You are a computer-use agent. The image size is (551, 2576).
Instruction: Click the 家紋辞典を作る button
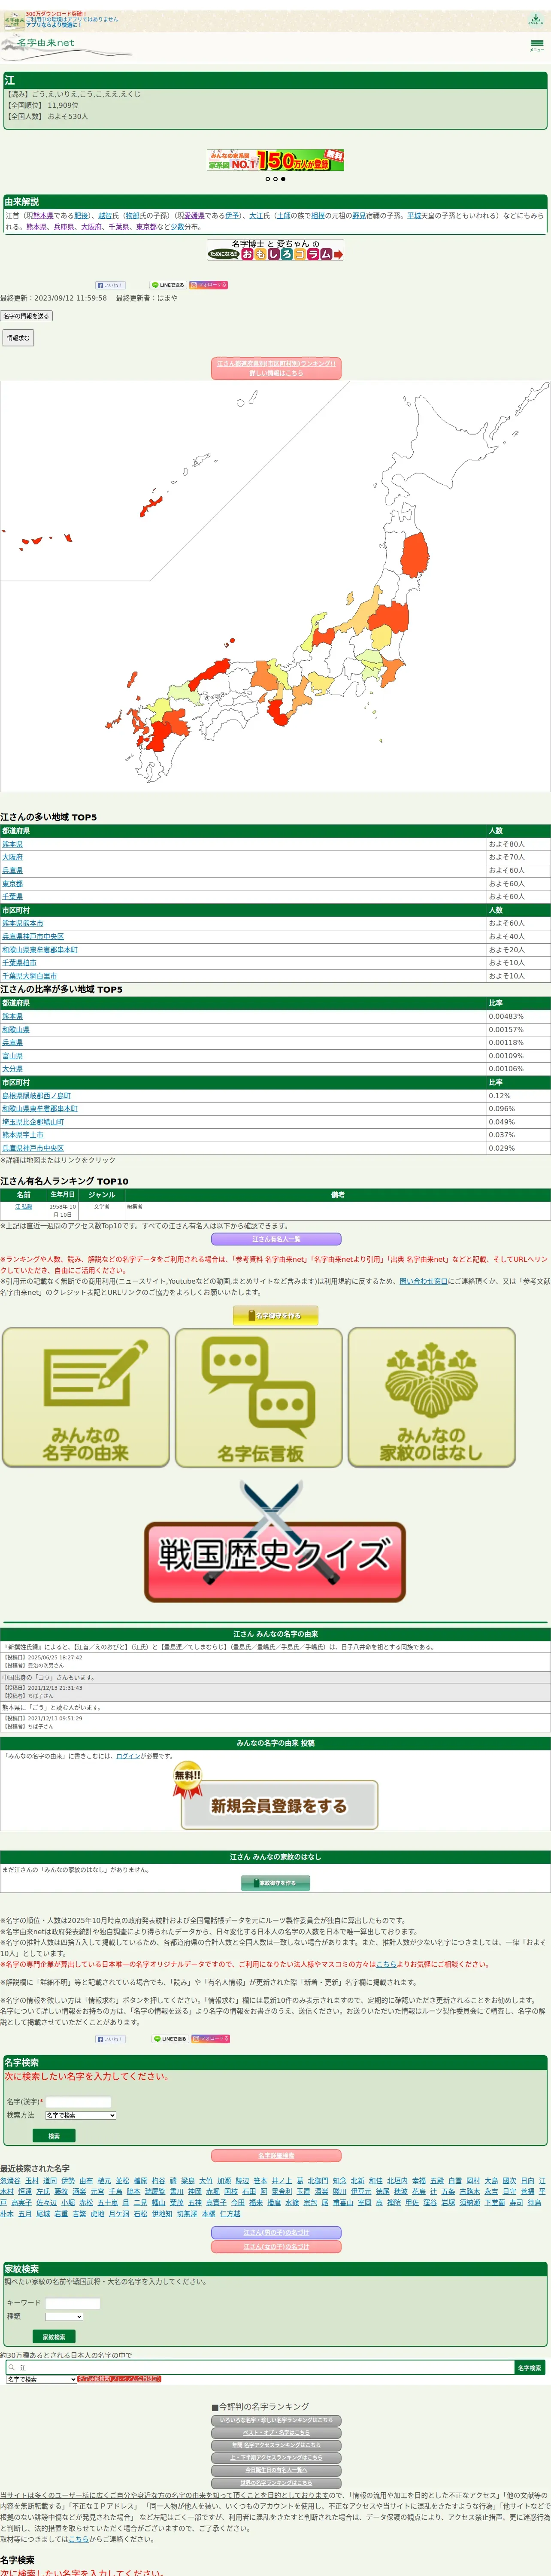[275, 1883]
